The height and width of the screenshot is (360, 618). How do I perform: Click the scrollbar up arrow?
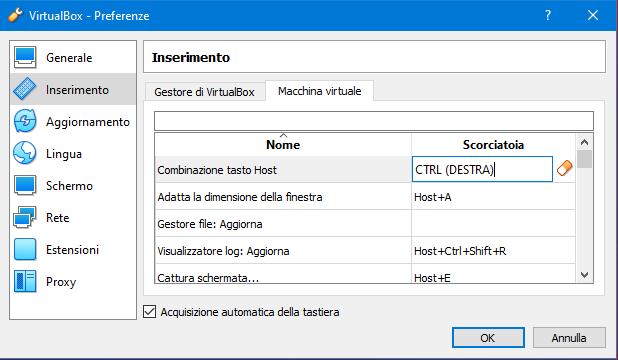584,142
